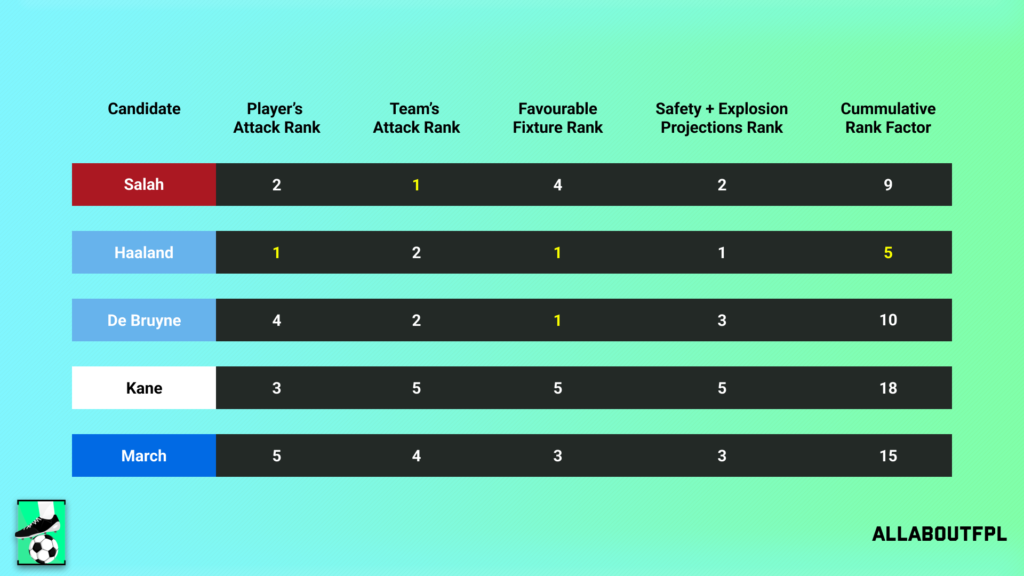Click the Candidate column header
Image resolution: width=1024 pixels, height=576 pixels.
pos(144,109)
